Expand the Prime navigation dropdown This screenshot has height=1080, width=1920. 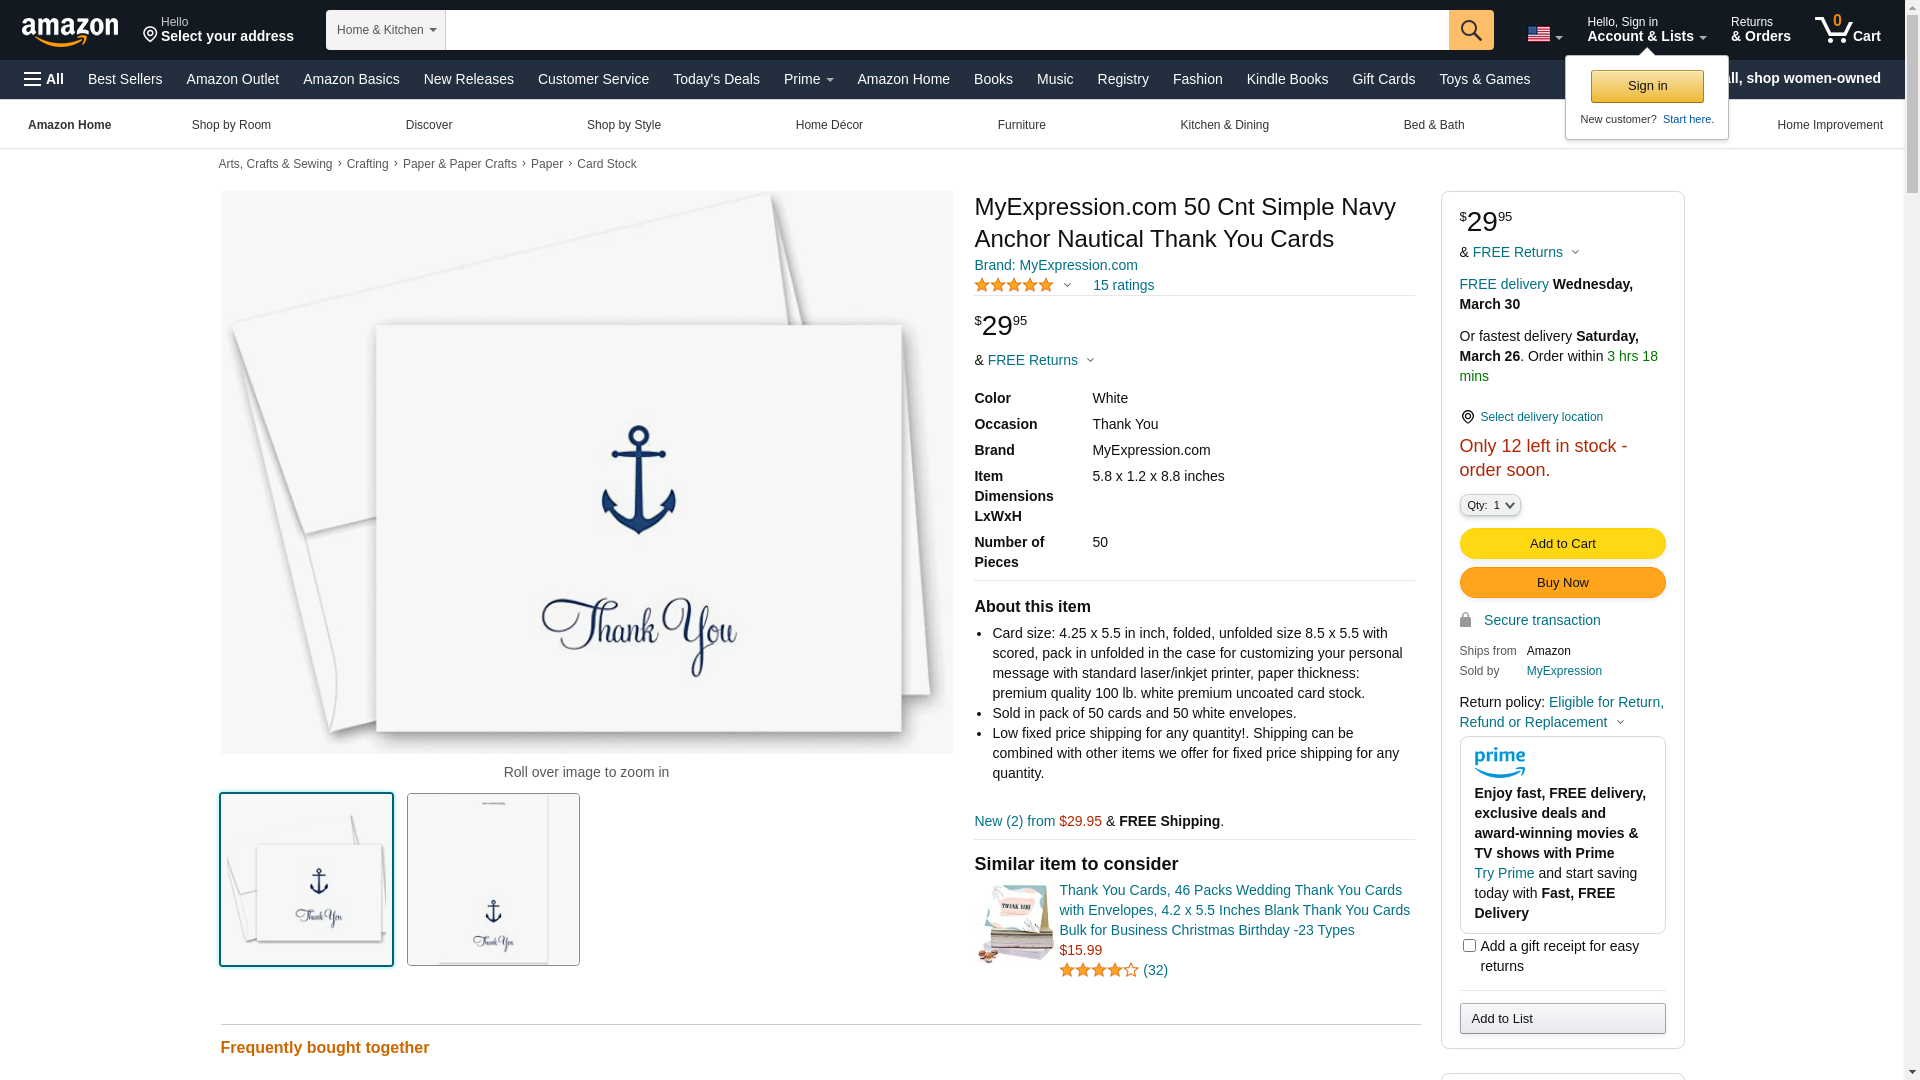coord(808,79)
